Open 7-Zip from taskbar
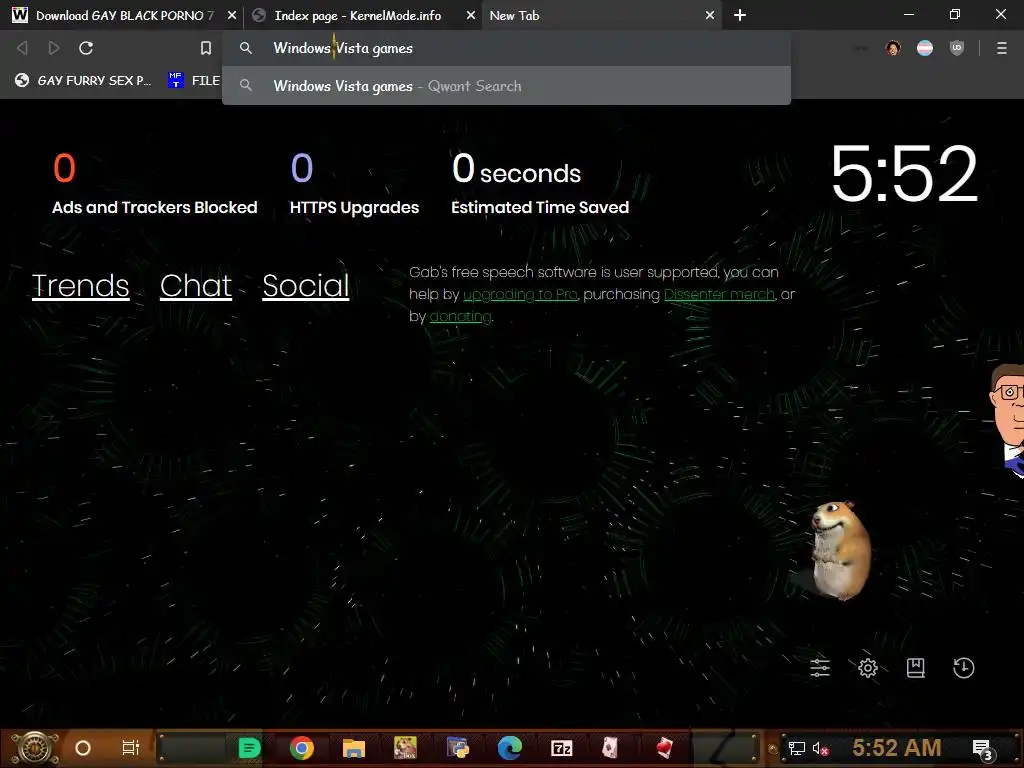 click(562, 748)
